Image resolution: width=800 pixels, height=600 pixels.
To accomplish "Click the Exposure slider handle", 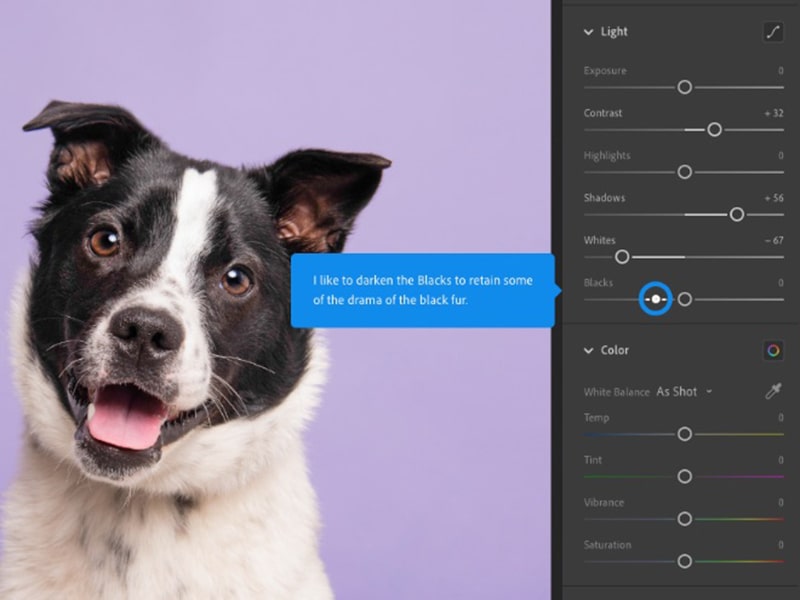I will [x=685, y=88].
